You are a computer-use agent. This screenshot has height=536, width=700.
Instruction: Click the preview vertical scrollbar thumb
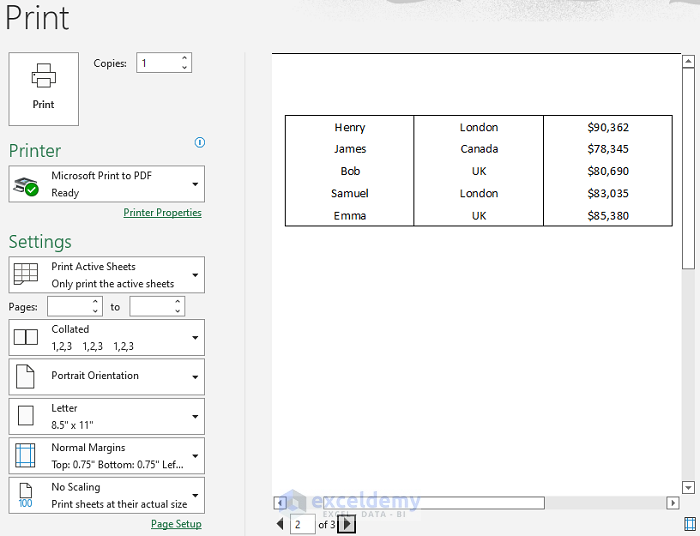click(688, 168)
